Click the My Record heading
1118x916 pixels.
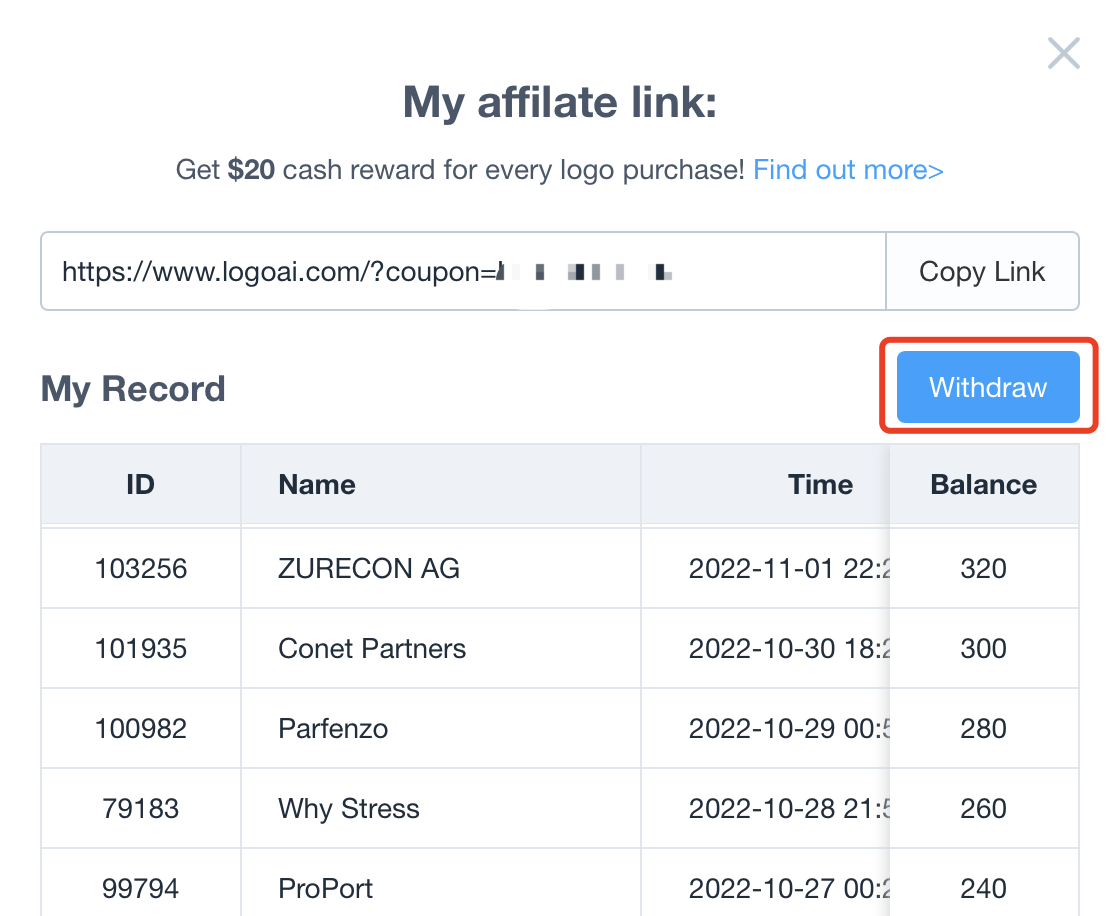[x=133, y=389]
